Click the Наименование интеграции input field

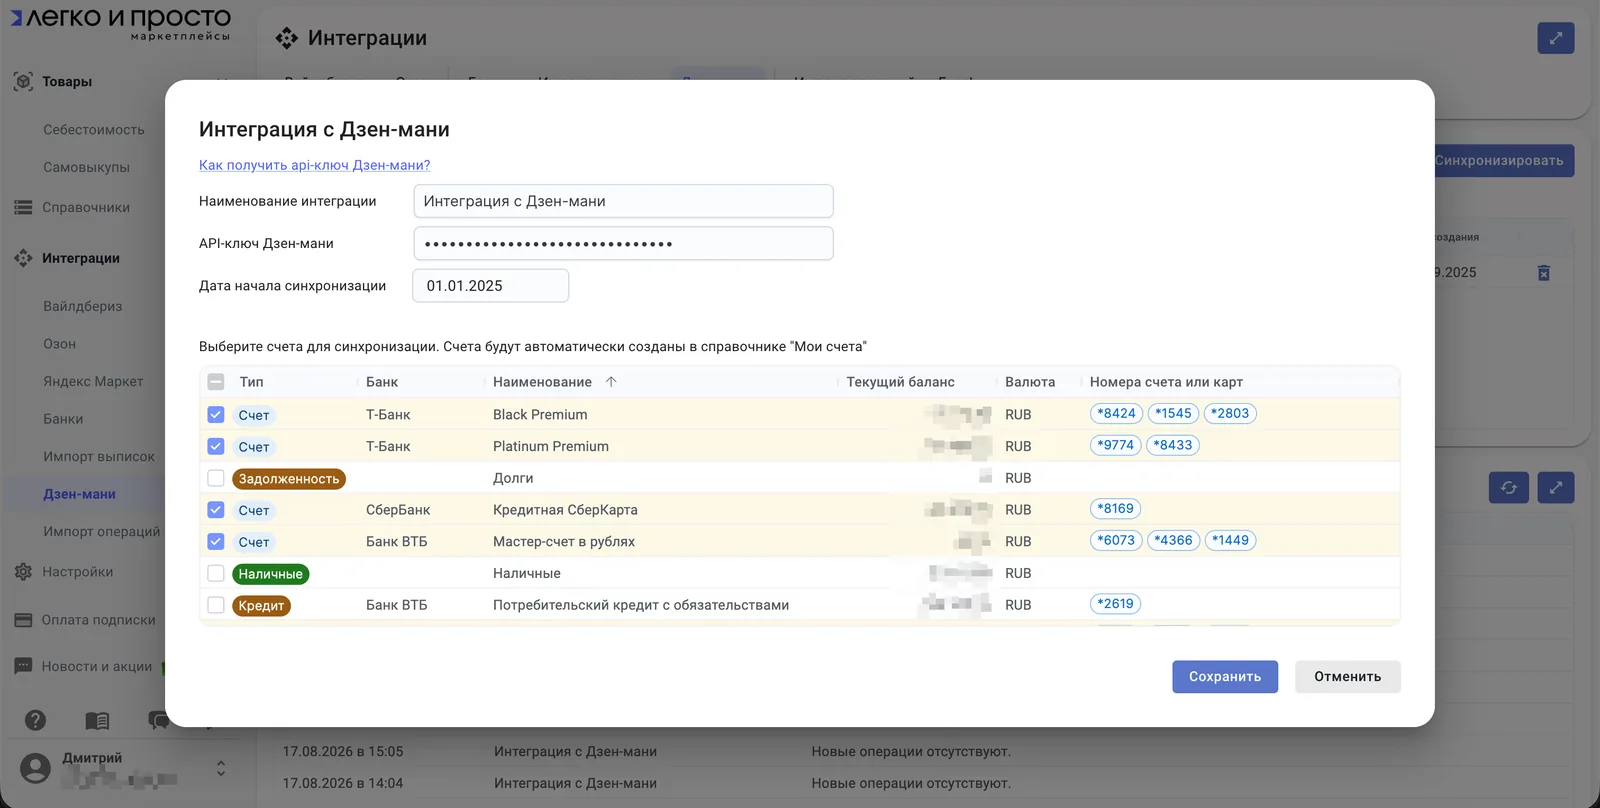(623, 201)
